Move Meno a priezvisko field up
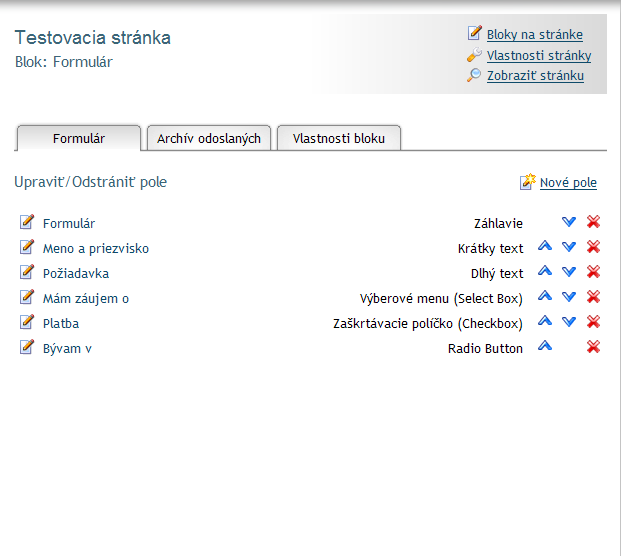The width and height of the screenshot is (621, 556). tap(545, 246)
